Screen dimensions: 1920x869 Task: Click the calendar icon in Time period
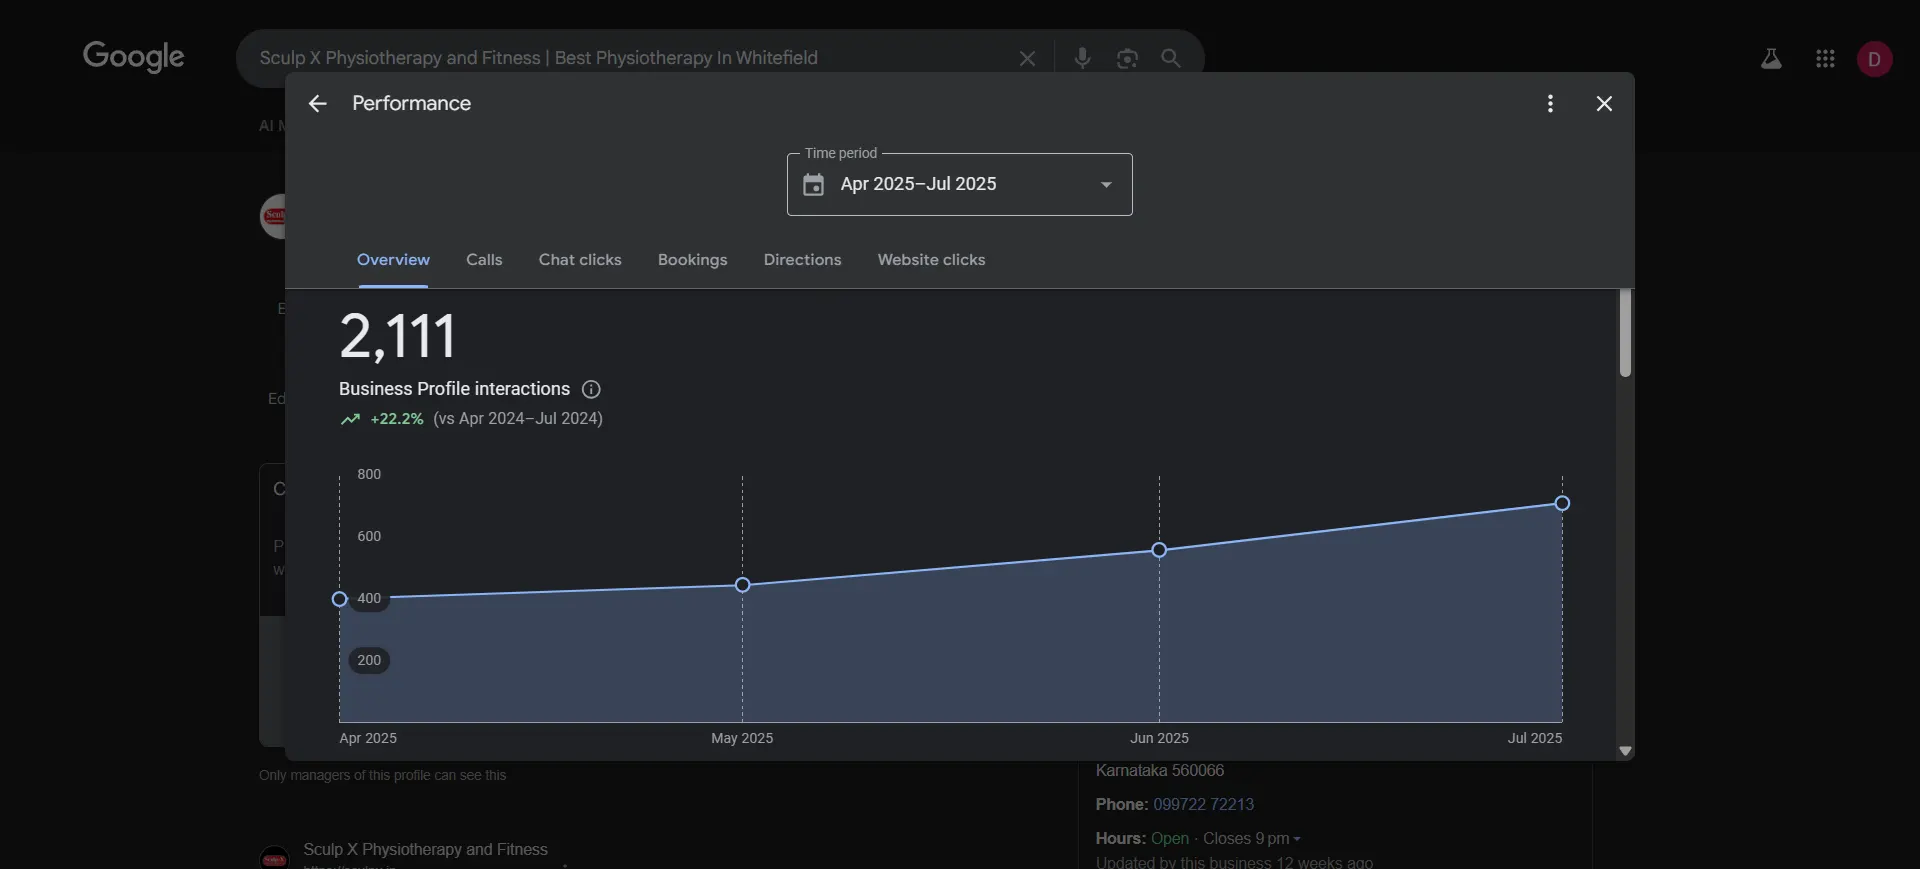point(814,185)
